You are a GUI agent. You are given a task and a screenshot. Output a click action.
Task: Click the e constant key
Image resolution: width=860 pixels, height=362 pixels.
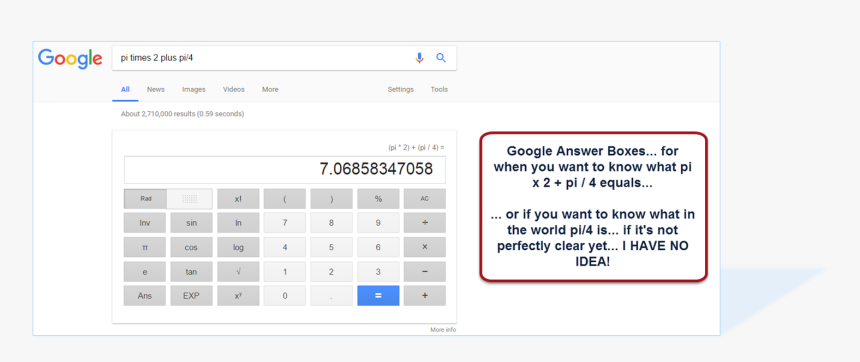[145, 272]
